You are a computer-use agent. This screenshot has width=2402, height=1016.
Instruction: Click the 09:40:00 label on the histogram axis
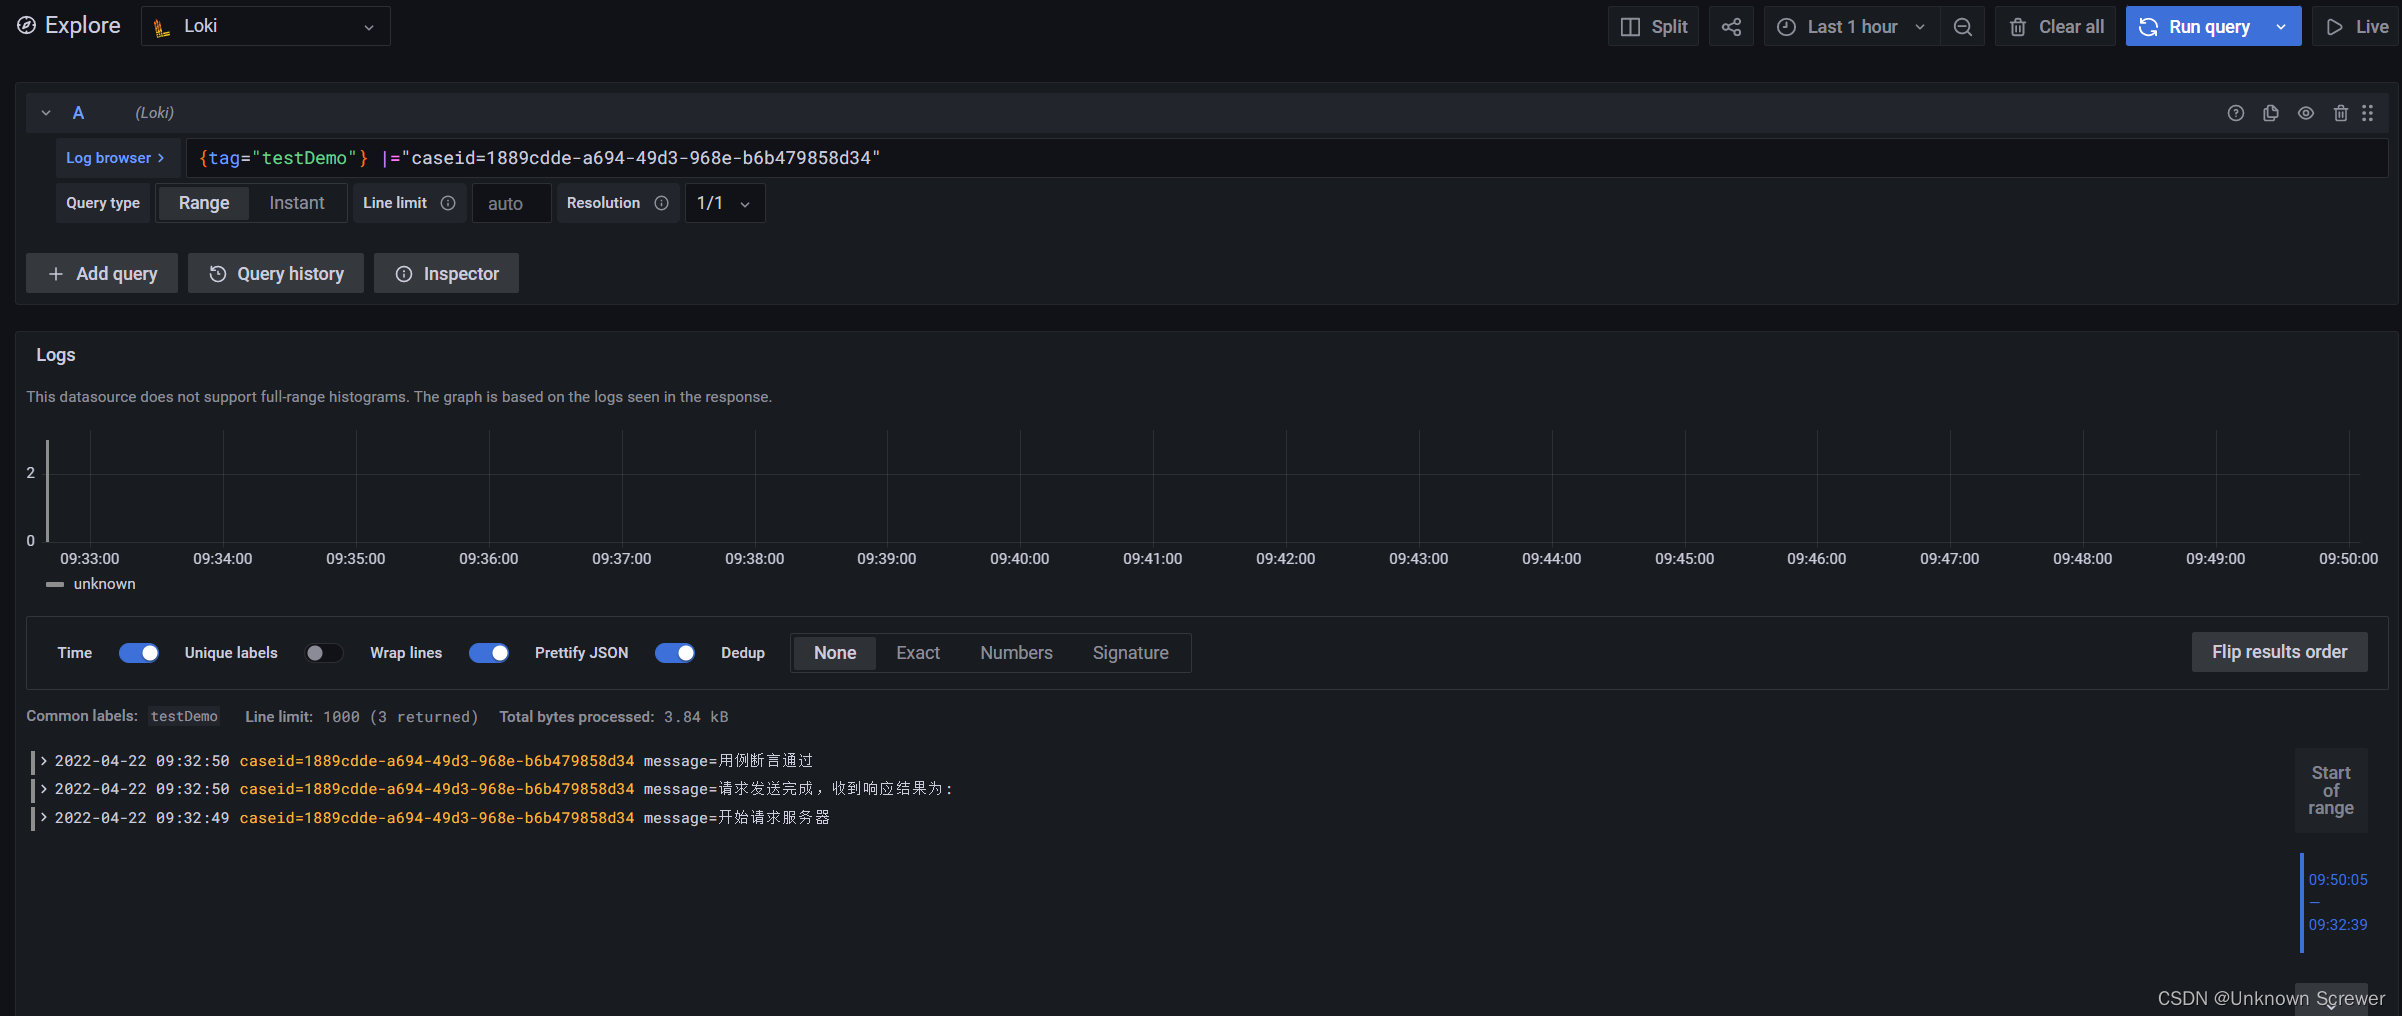(1019, 559)
